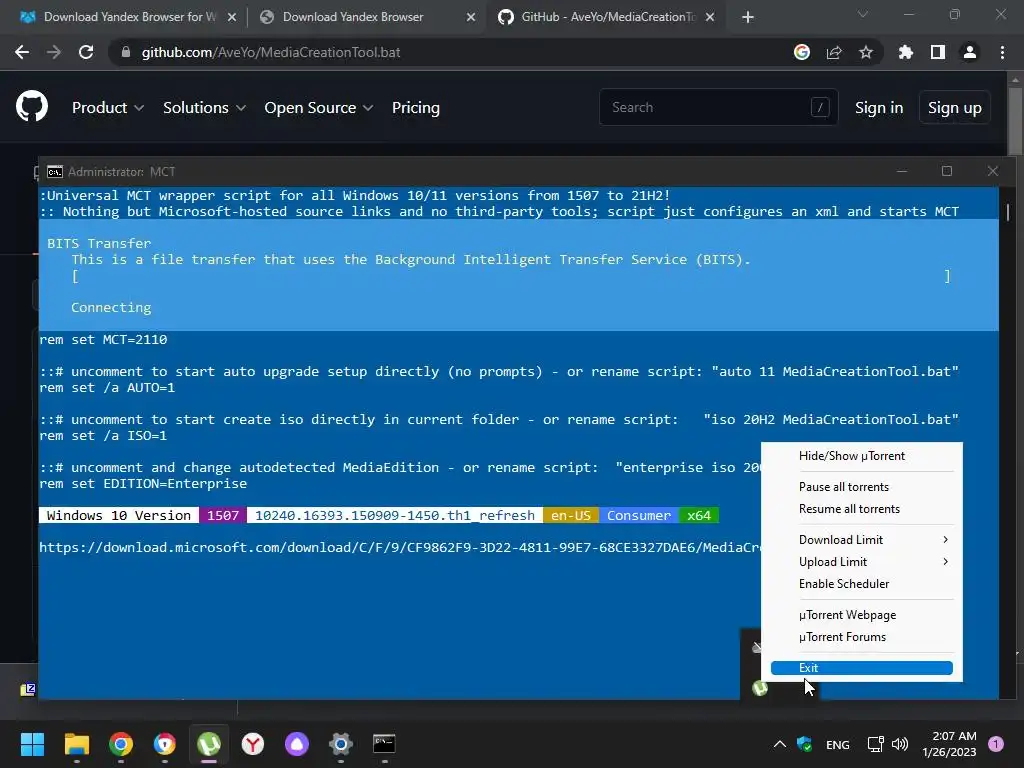Click the 'Connecting' status text
The height and width of the screenshot is (768, 1024).
coord(111,308)
